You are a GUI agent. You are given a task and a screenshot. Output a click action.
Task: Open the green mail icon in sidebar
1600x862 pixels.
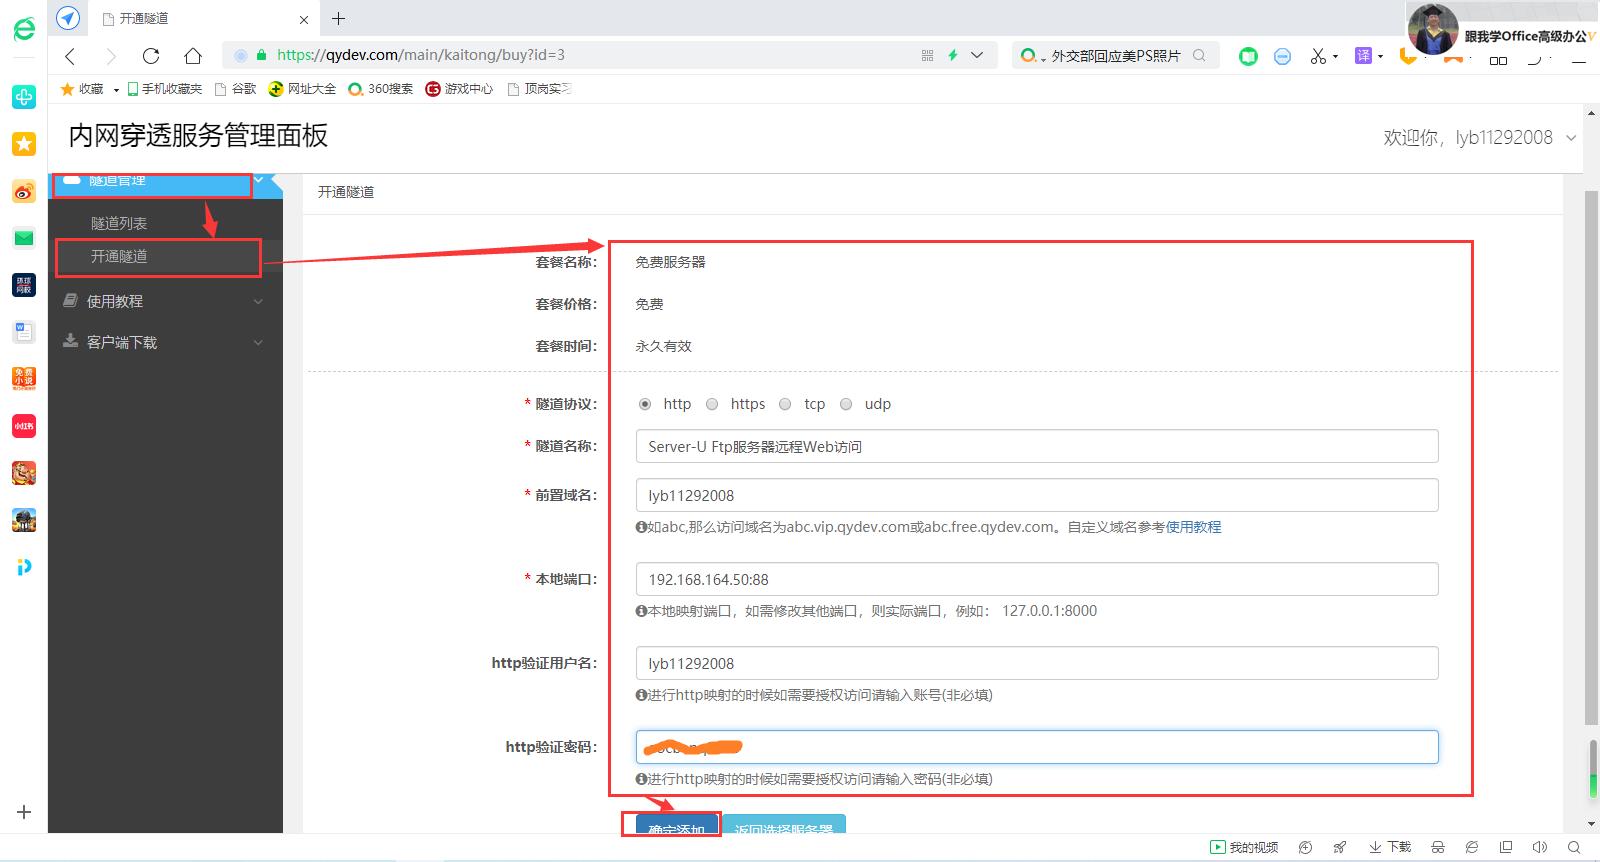pyautogui.click(x=24, y=238)
